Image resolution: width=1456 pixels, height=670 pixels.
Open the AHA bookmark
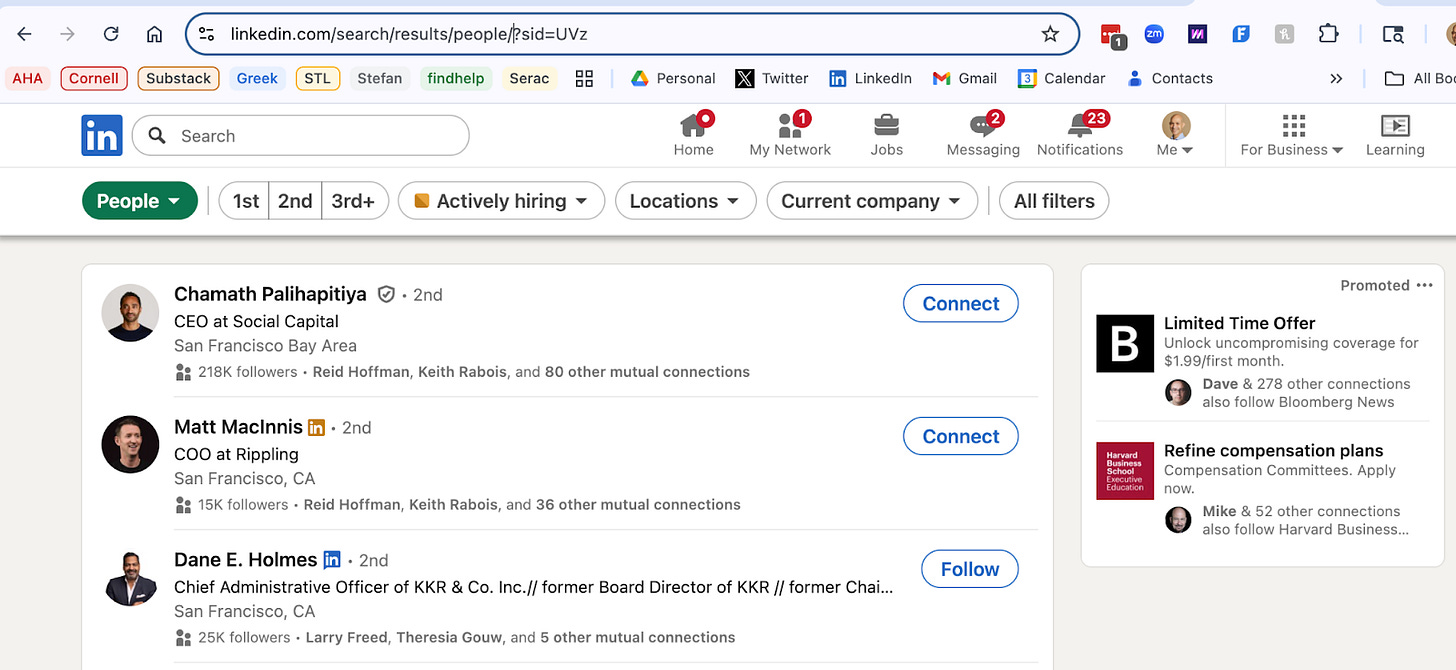click(x=28, y=78)
